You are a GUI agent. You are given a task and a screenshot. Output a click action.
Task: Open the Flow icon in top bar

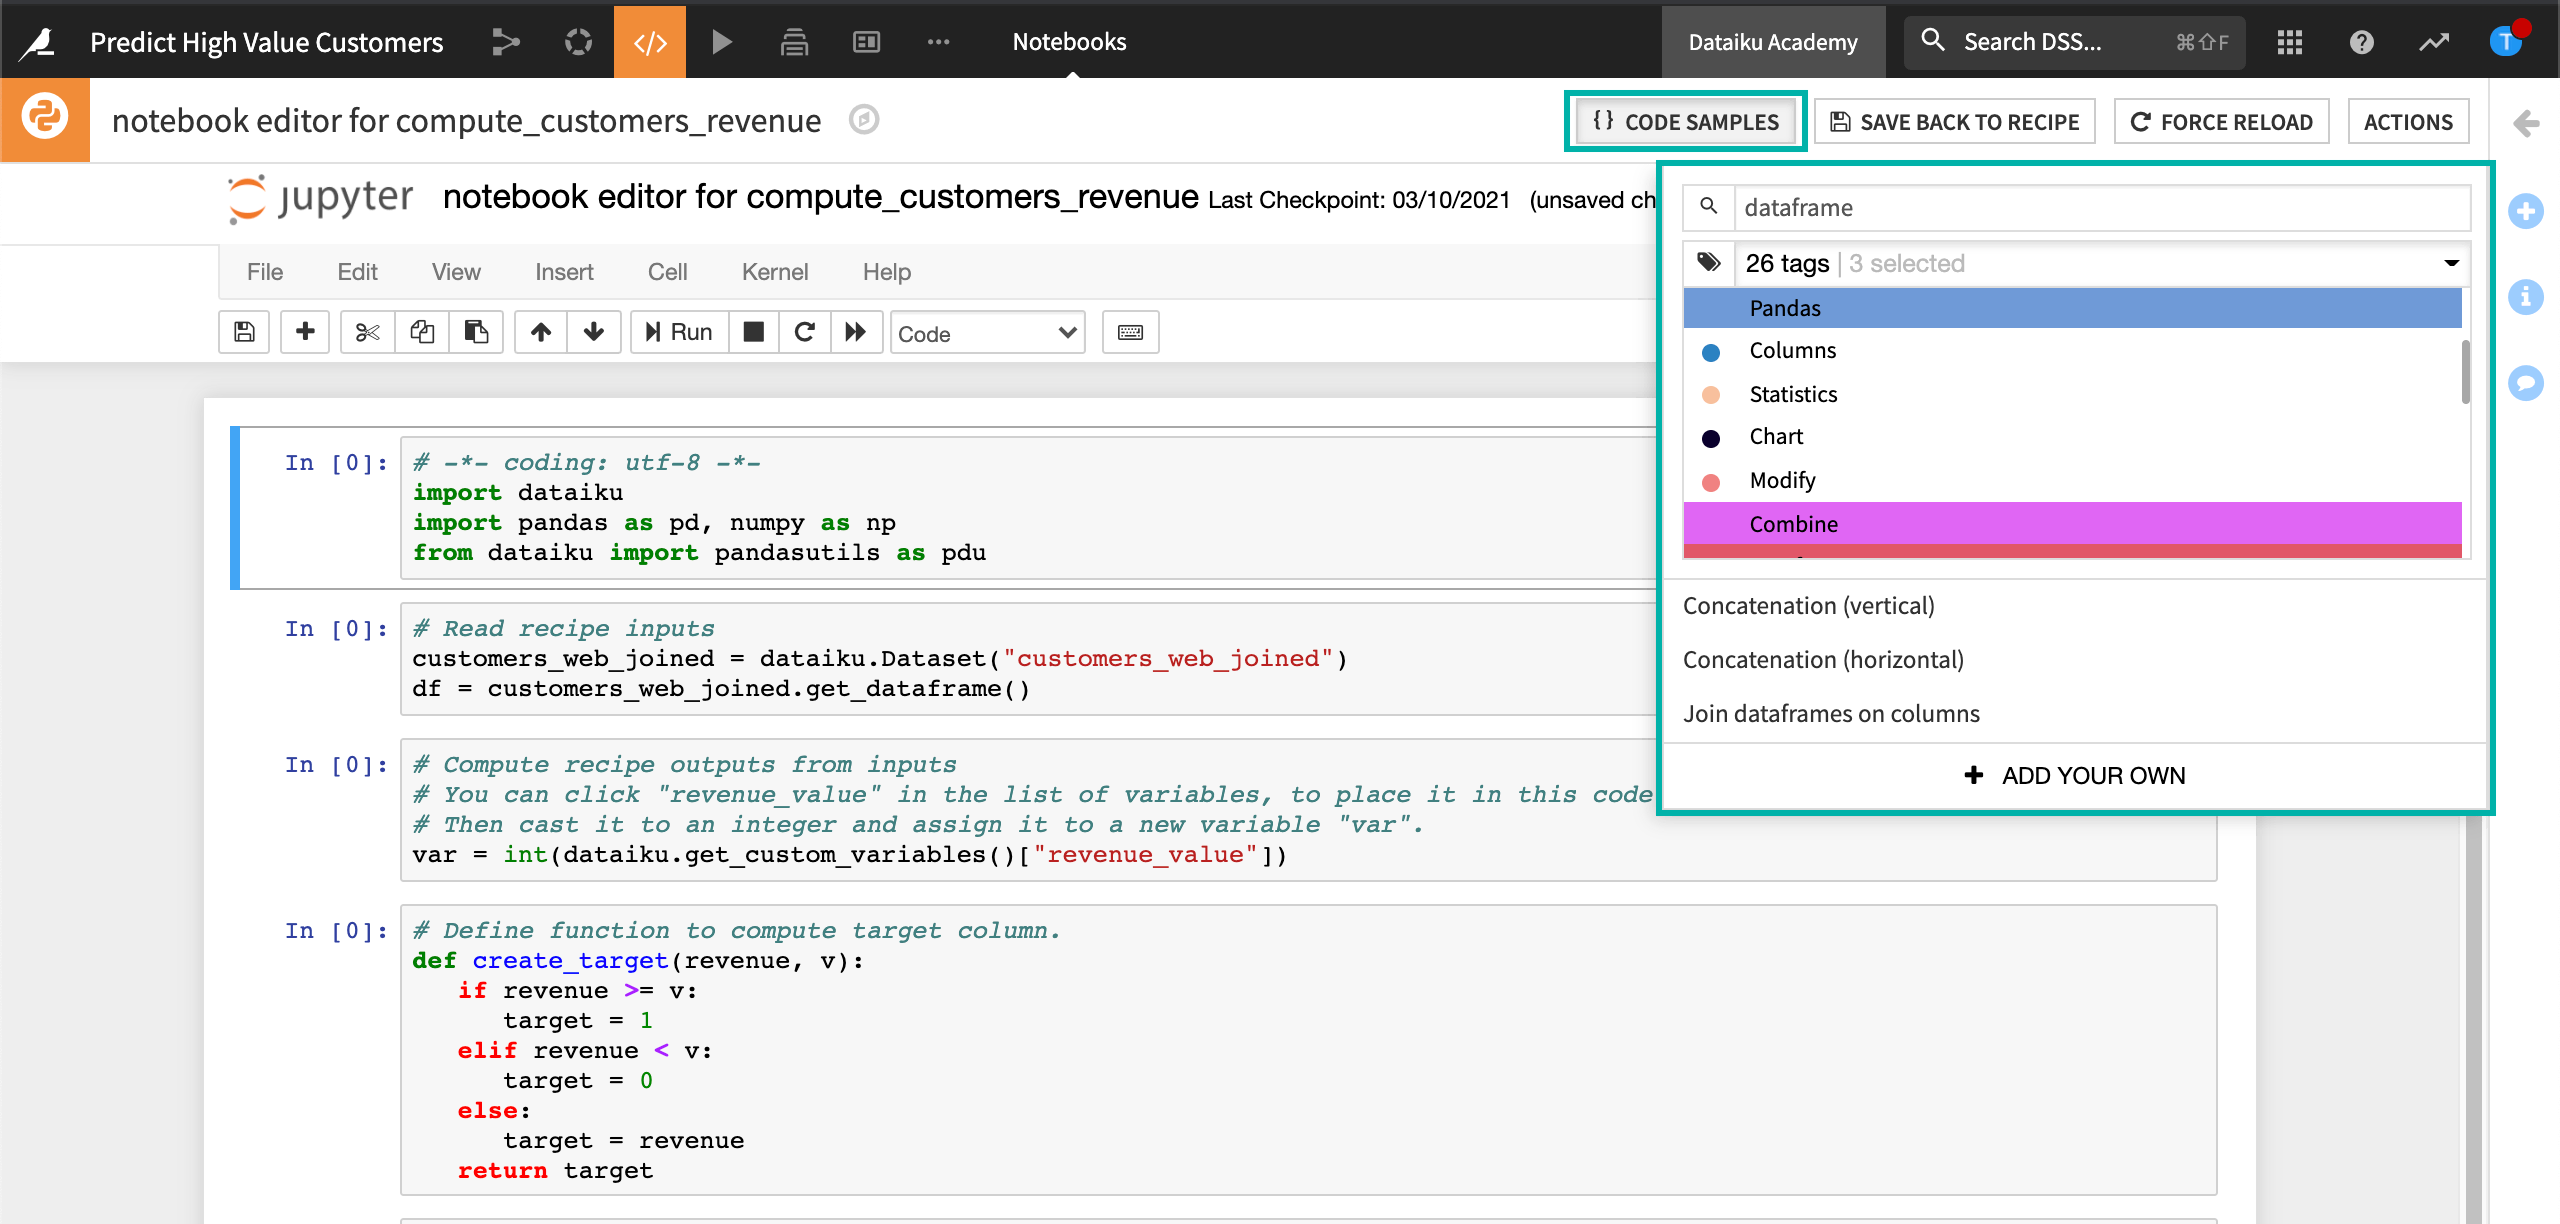pyautogui.click(x=506, y=42)
